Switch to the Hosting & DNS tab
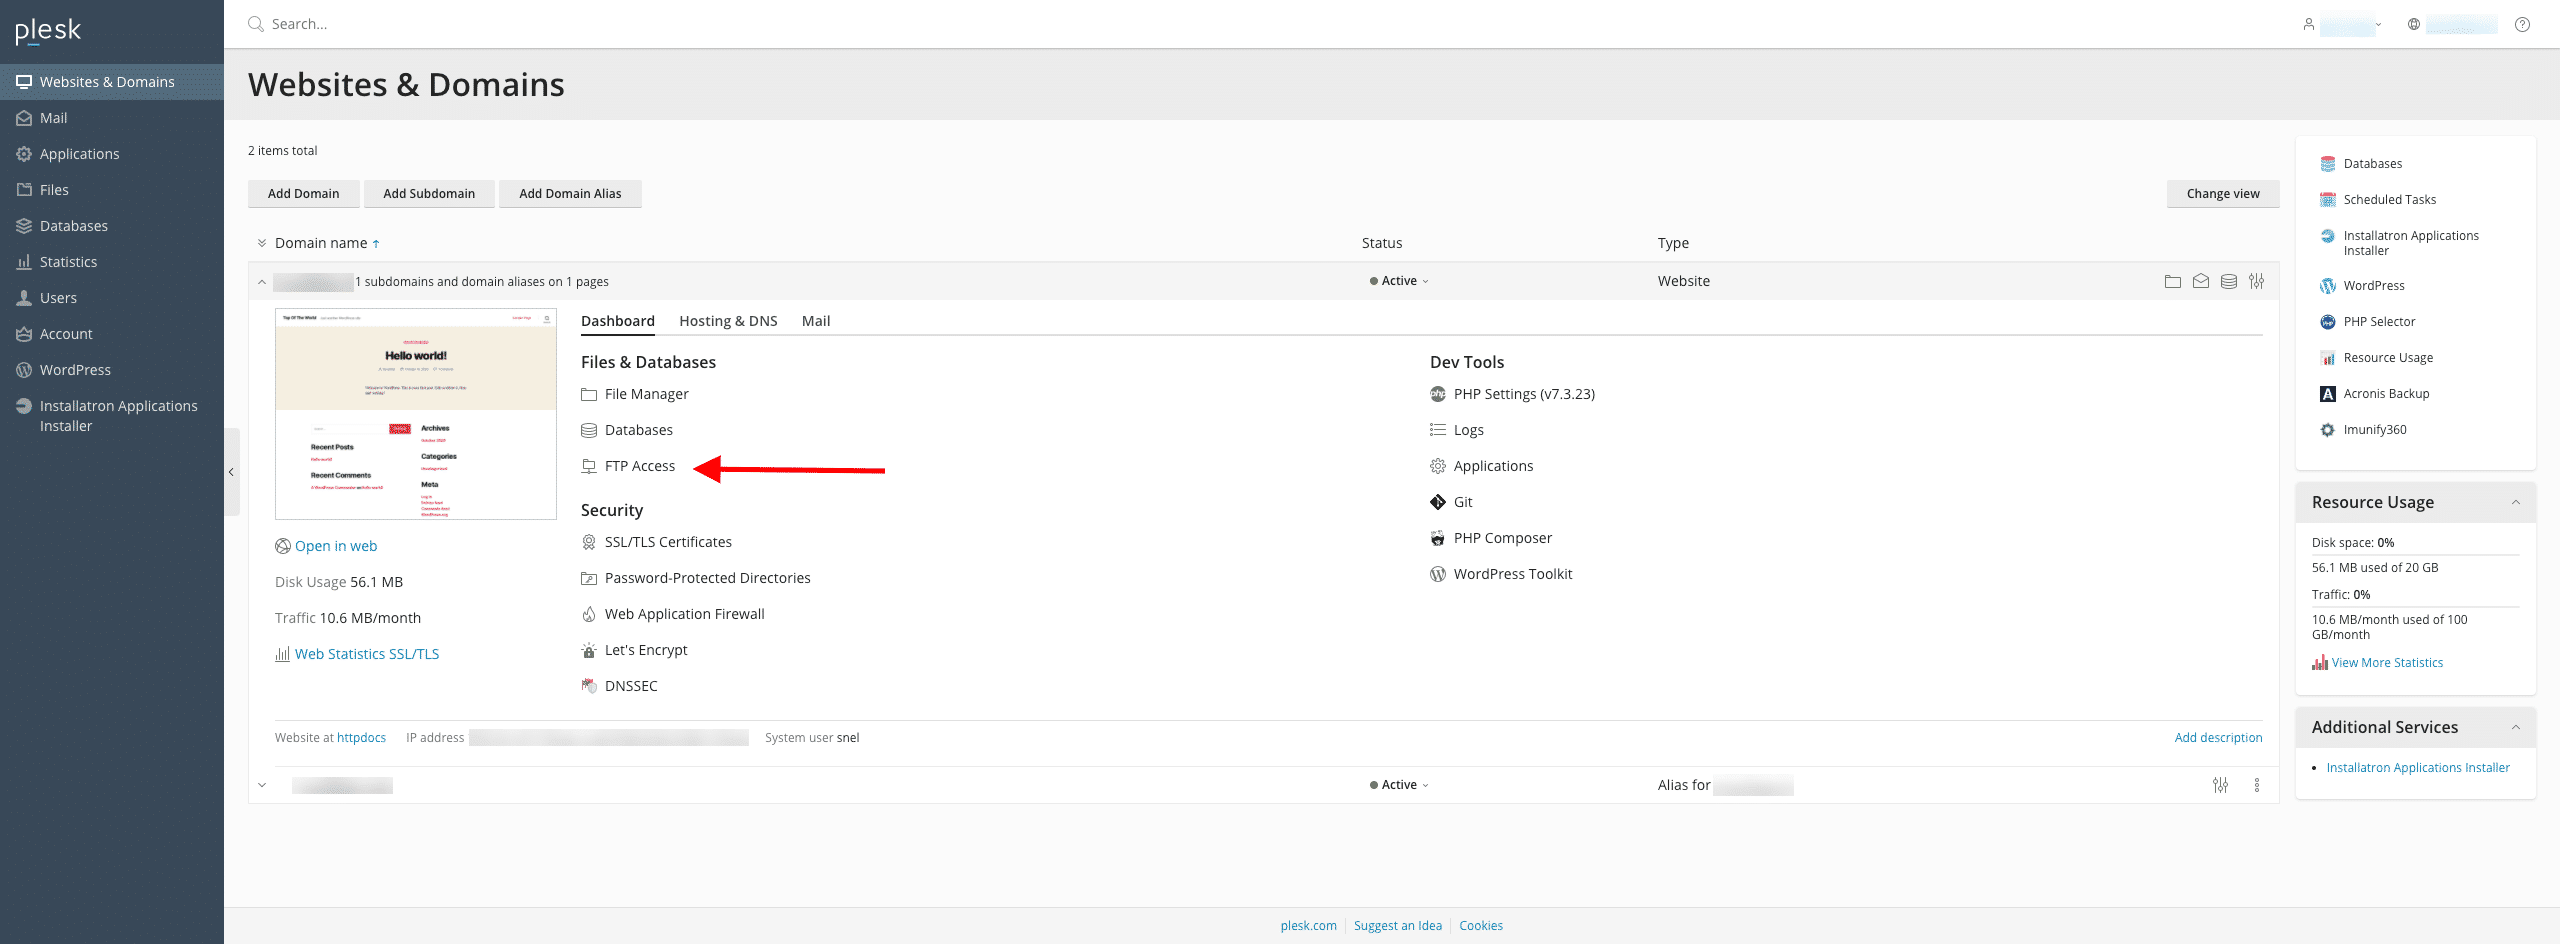The height and width of the screenshot is (944, 2560). pos(728,321)
